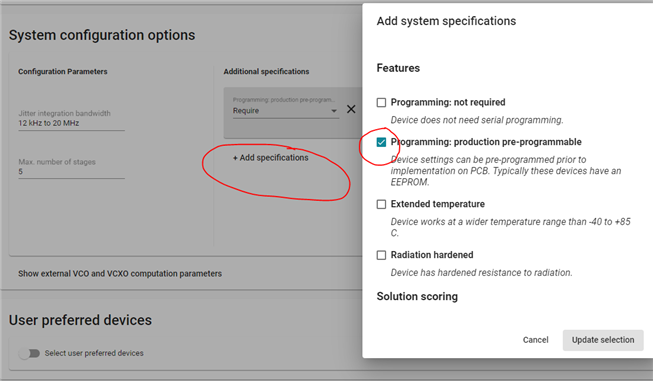Click 'Programming: not required' label text
The width and height of the screenshot is (653, 381).
(448, 102)
